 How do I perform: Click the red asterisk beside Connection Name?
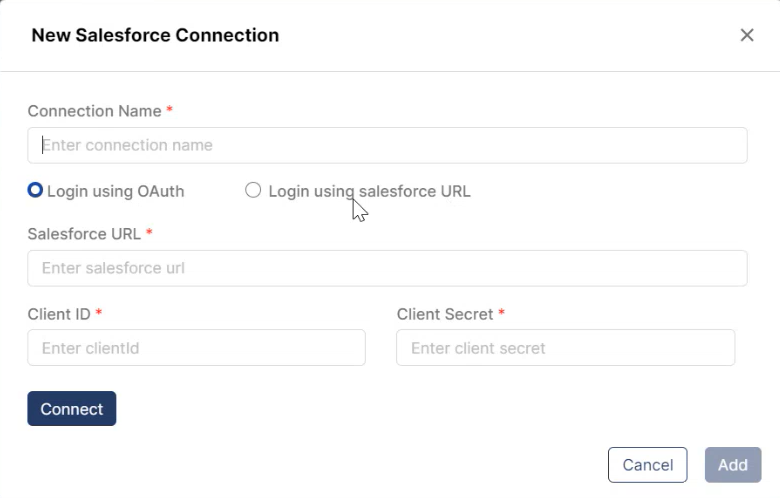pyautogui.click(x=170, y=110)
